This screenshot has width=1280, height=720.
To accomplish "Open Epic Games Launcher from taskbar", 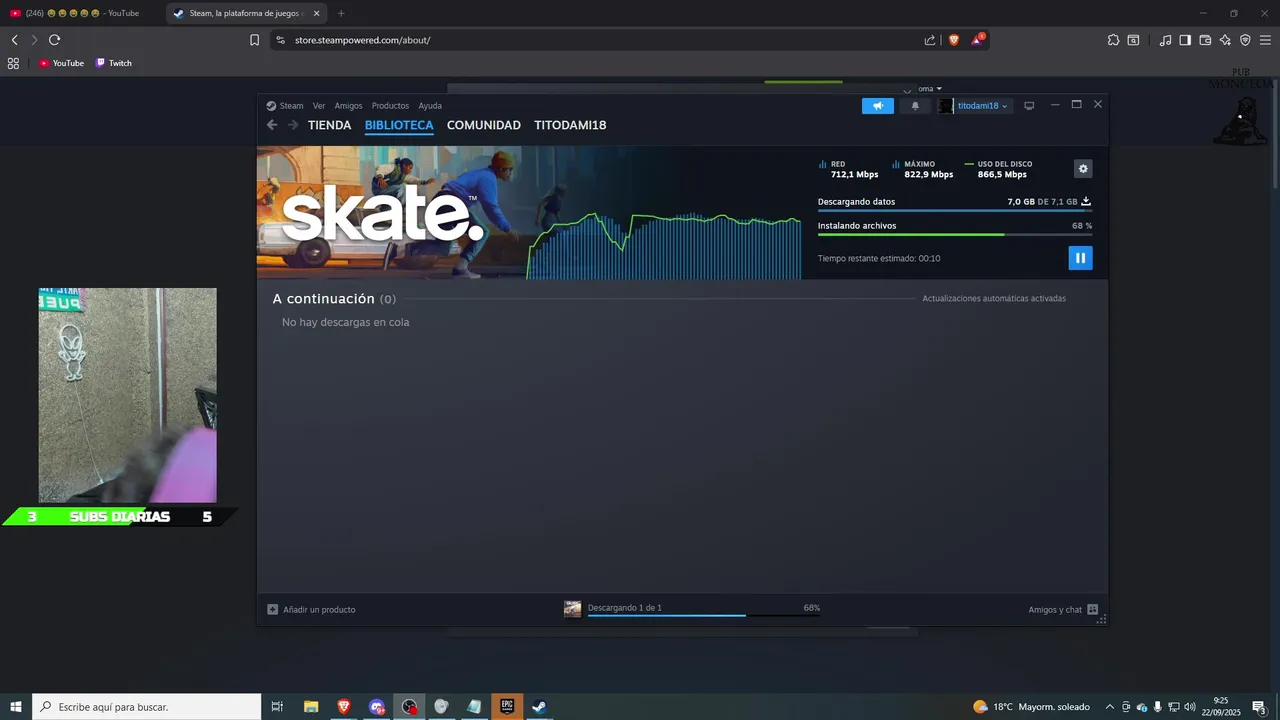I will pos(507,707).
